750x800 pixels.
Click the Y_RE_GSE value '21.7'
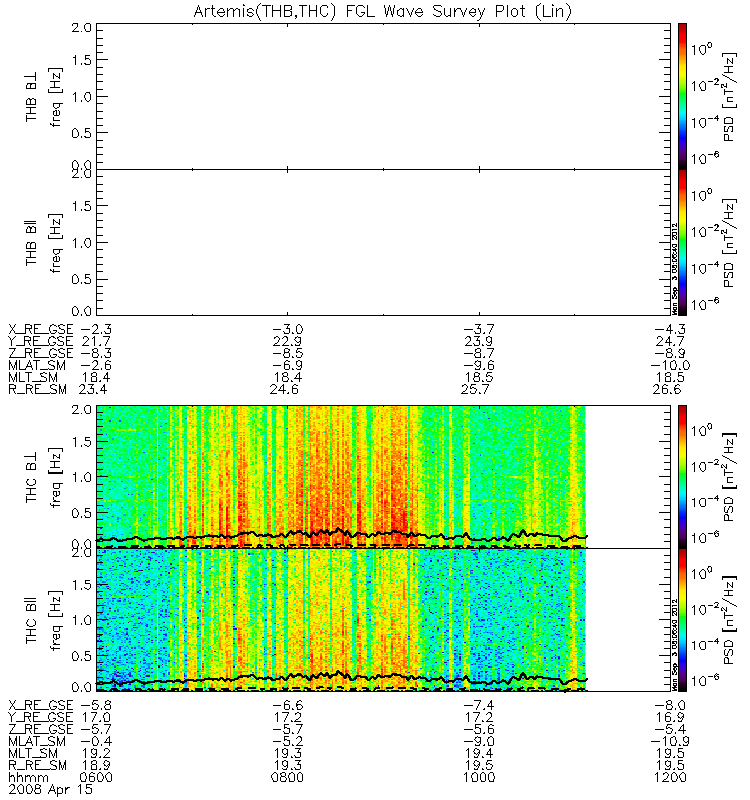tap(96, 341)
